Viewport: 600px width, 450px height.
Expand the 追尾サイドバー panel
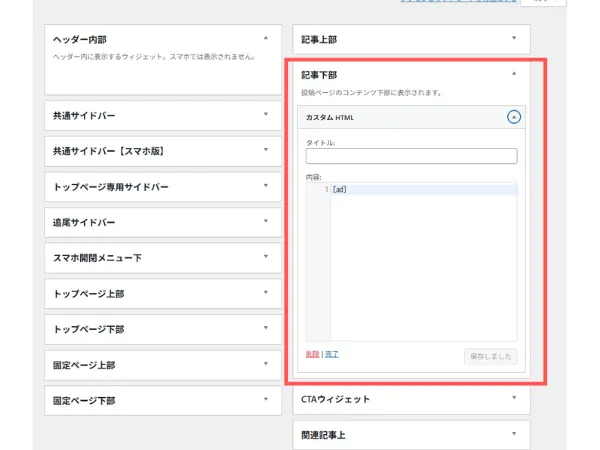click(x=265, y=222)
